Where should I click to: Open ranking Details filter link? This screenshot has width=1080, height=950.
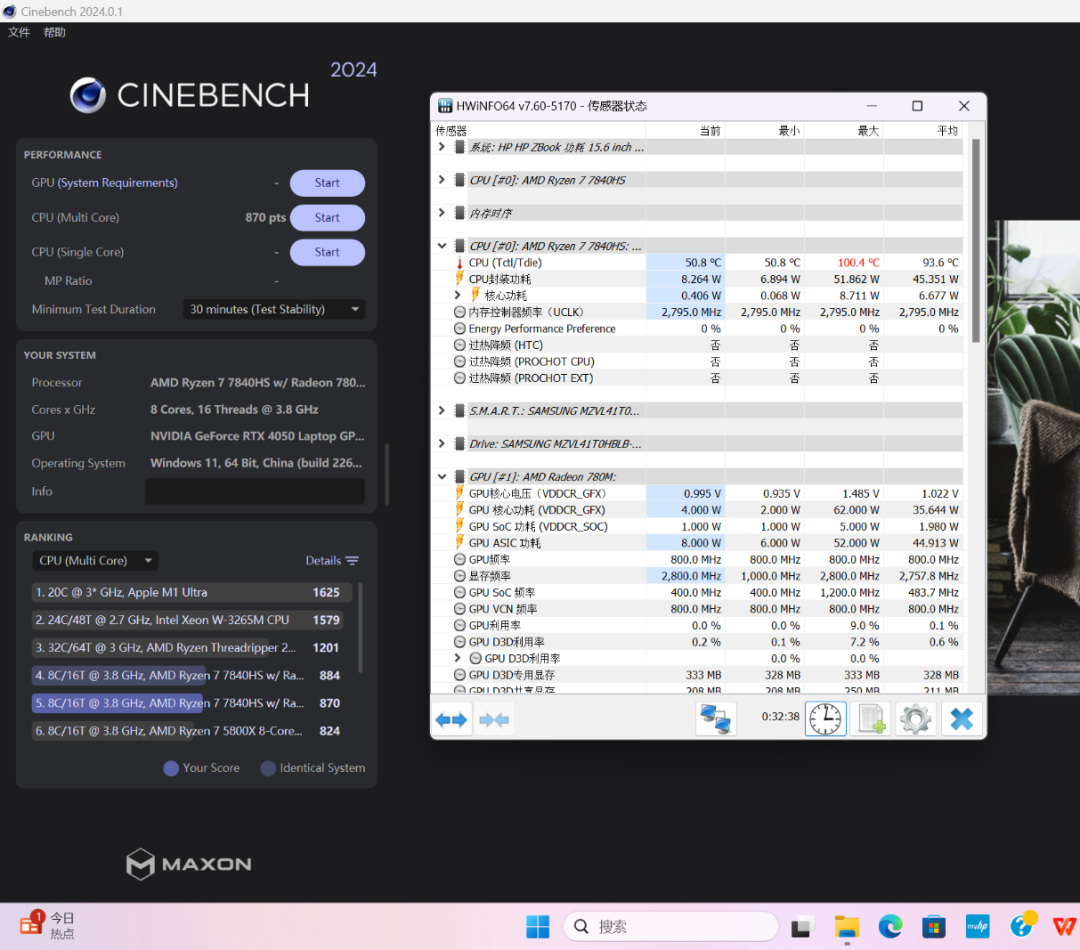coord(332,561)
